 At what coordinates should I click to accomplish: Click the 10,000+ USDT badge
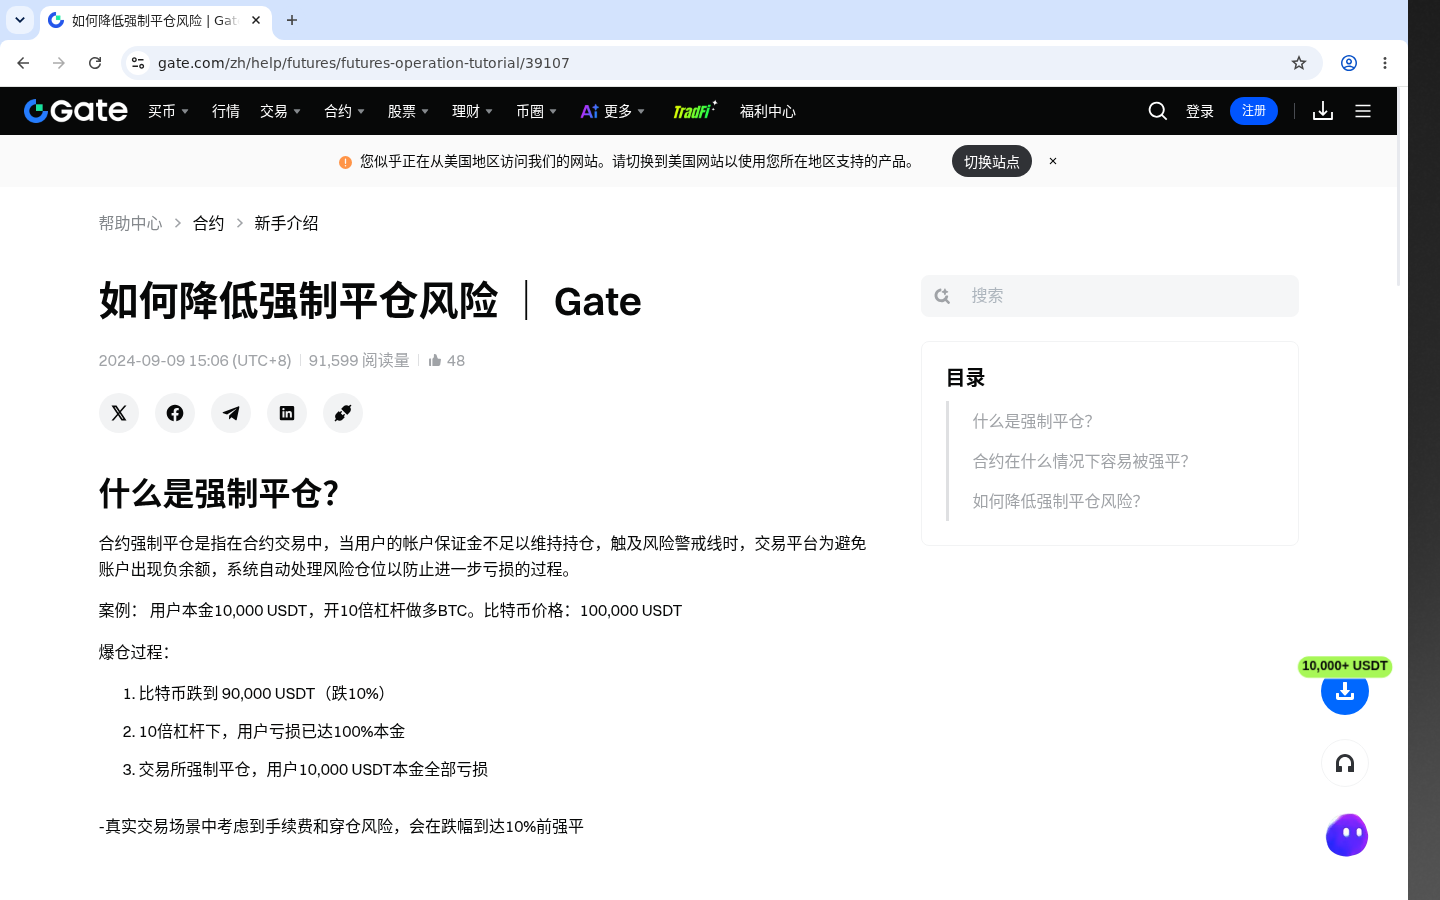coord(1345,666)
